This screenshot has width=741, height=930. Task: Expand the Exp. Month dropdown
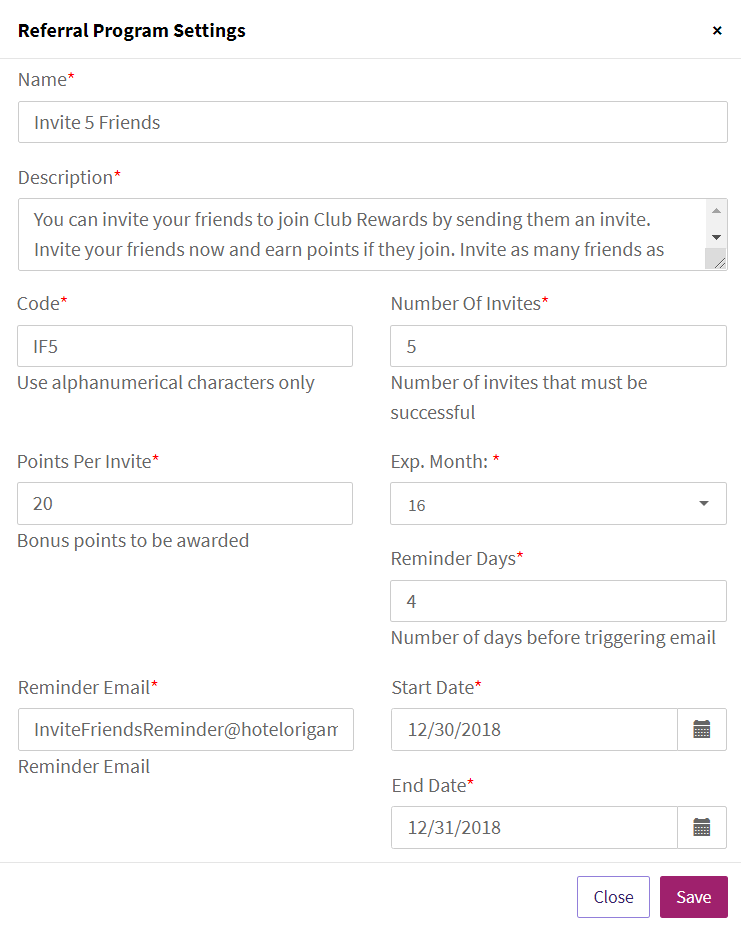click(x=558, y=504)
